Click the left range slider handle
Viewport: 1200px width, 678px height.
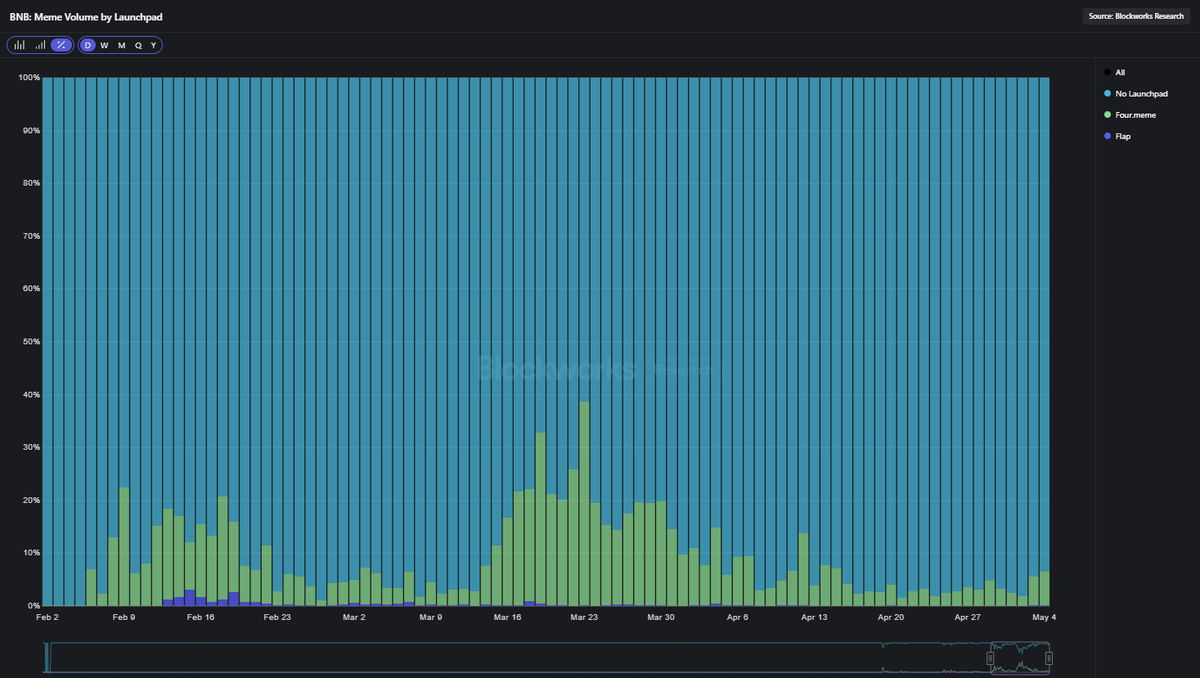(x=990, y=658)
